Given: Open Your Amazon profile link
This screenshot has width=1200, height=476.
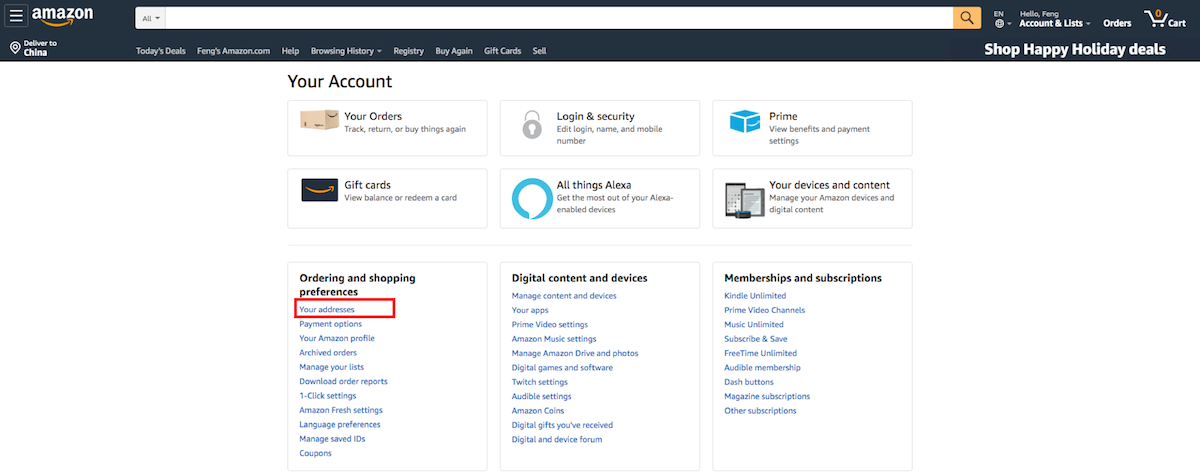Looking at the screenshot, I should point(337,338).
